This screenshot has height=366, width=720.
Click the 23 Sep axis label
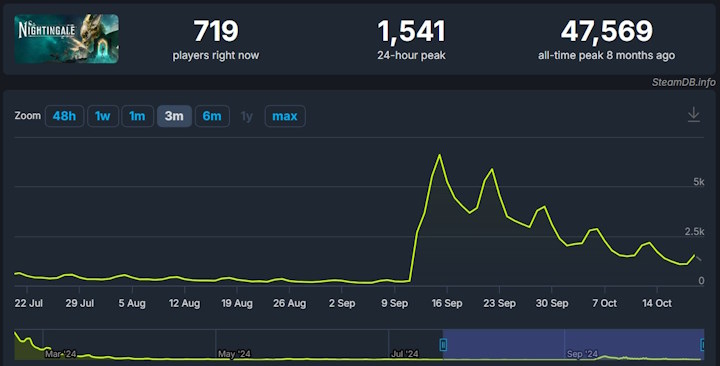pyautogui.click(x=500, y=303)
